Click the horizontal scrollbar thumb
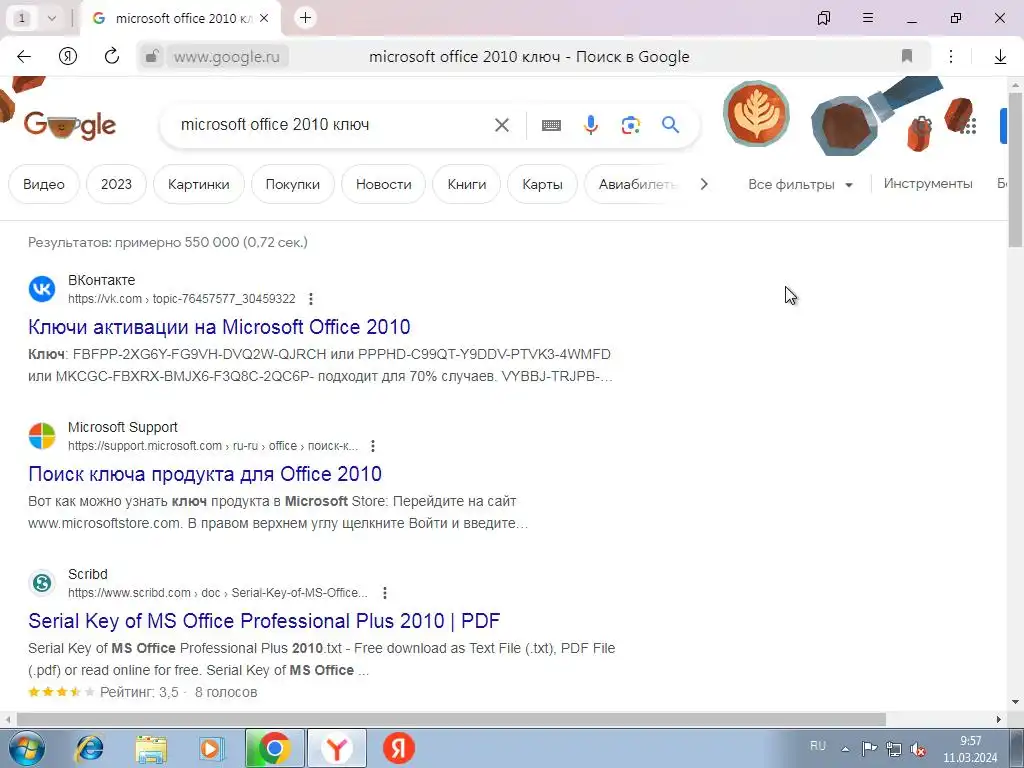This screenshot has height=768, width=1024. [451, 719]
